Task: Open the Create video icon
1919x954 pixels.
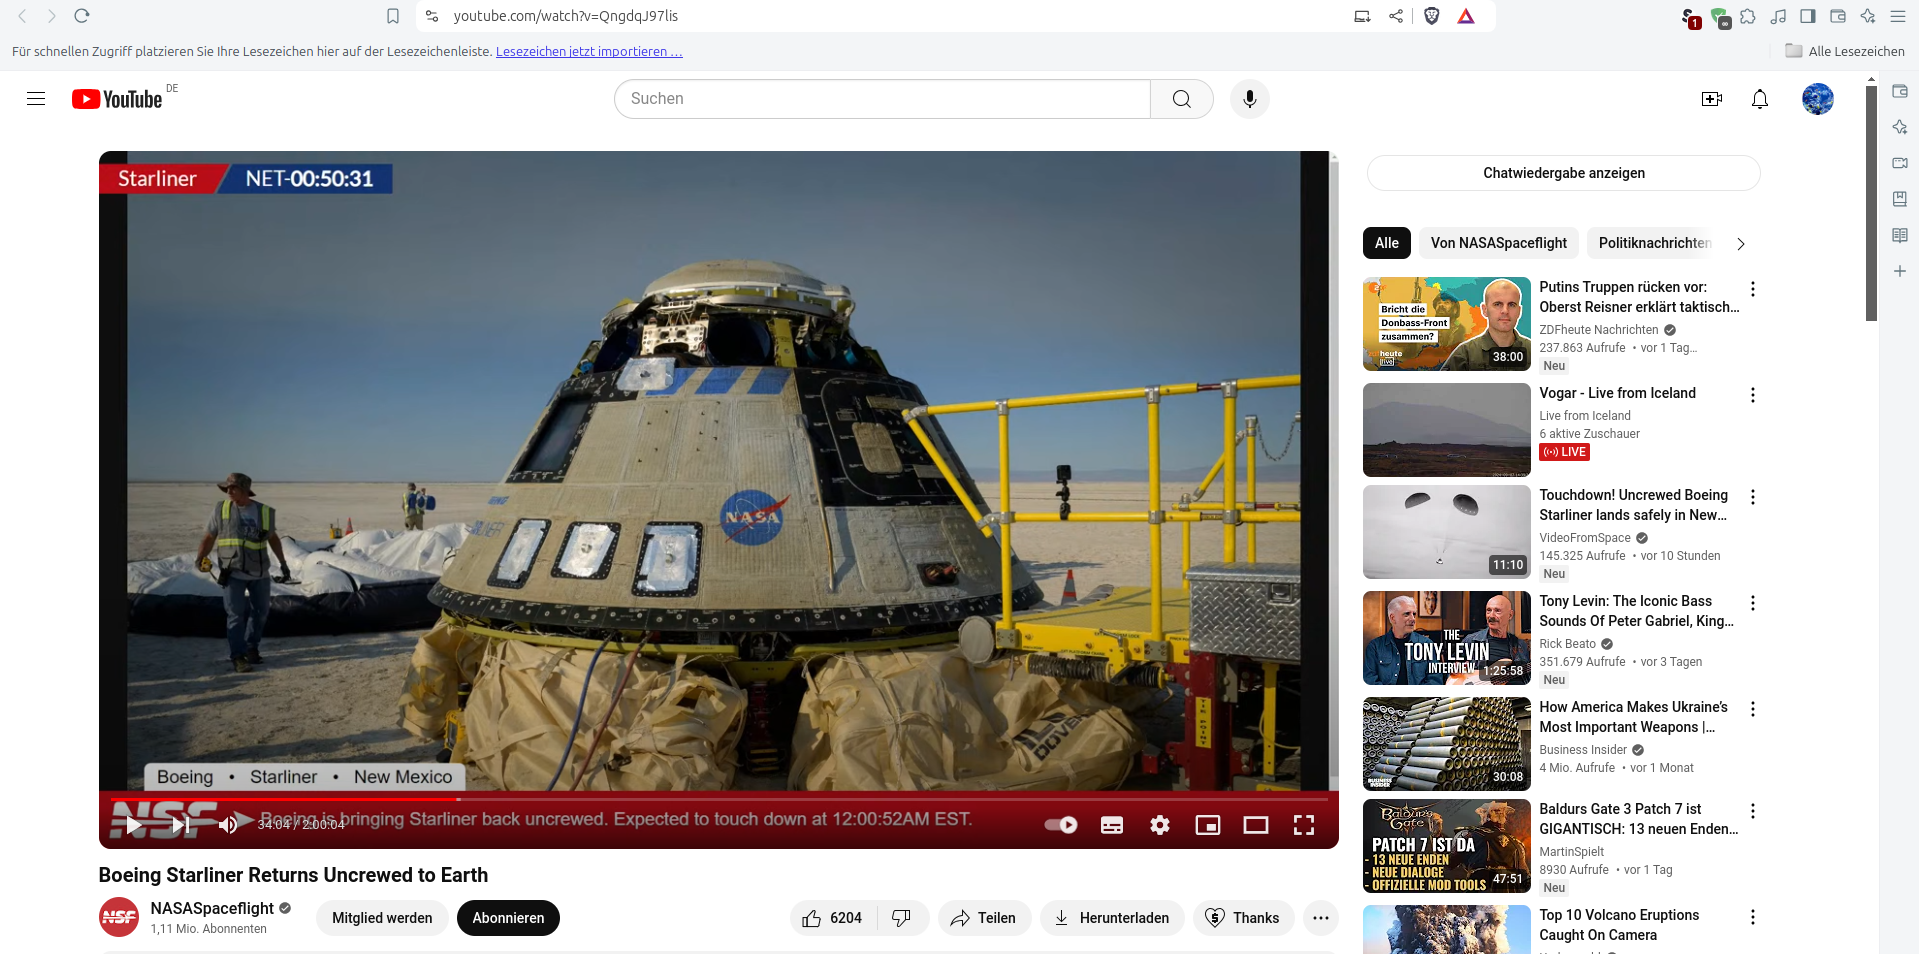Action: (x=1712, y=99)
